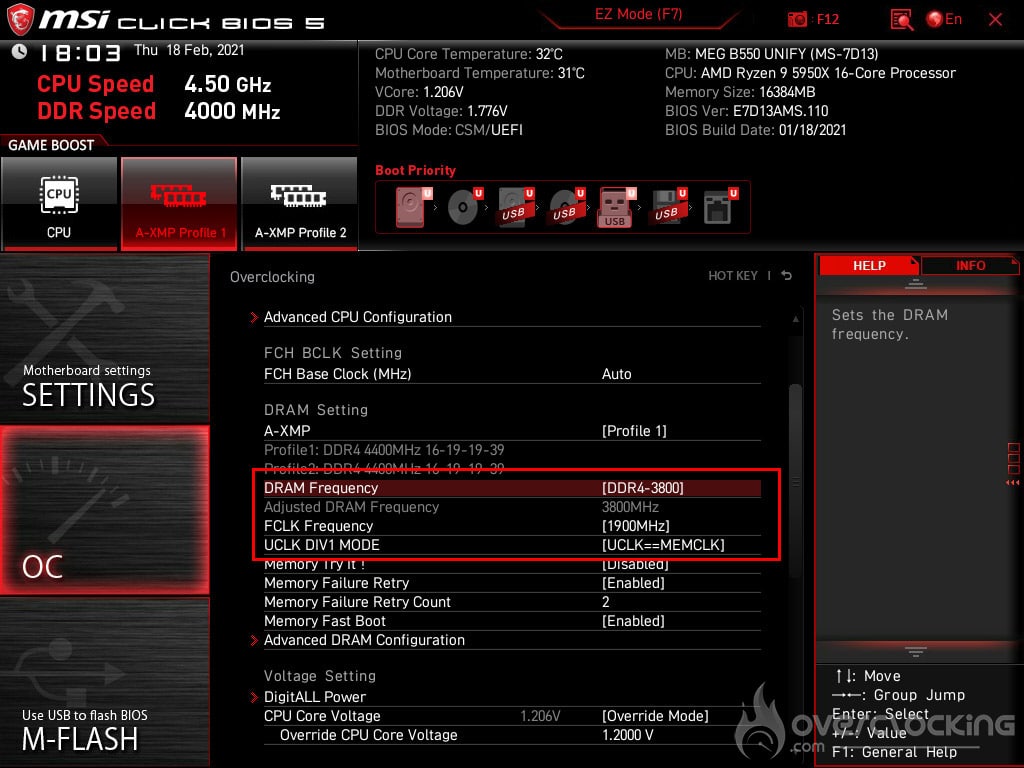Toggle A-XMP Profile 1 button
This screenshot has height=768, width=1024.
pos(179,203)
